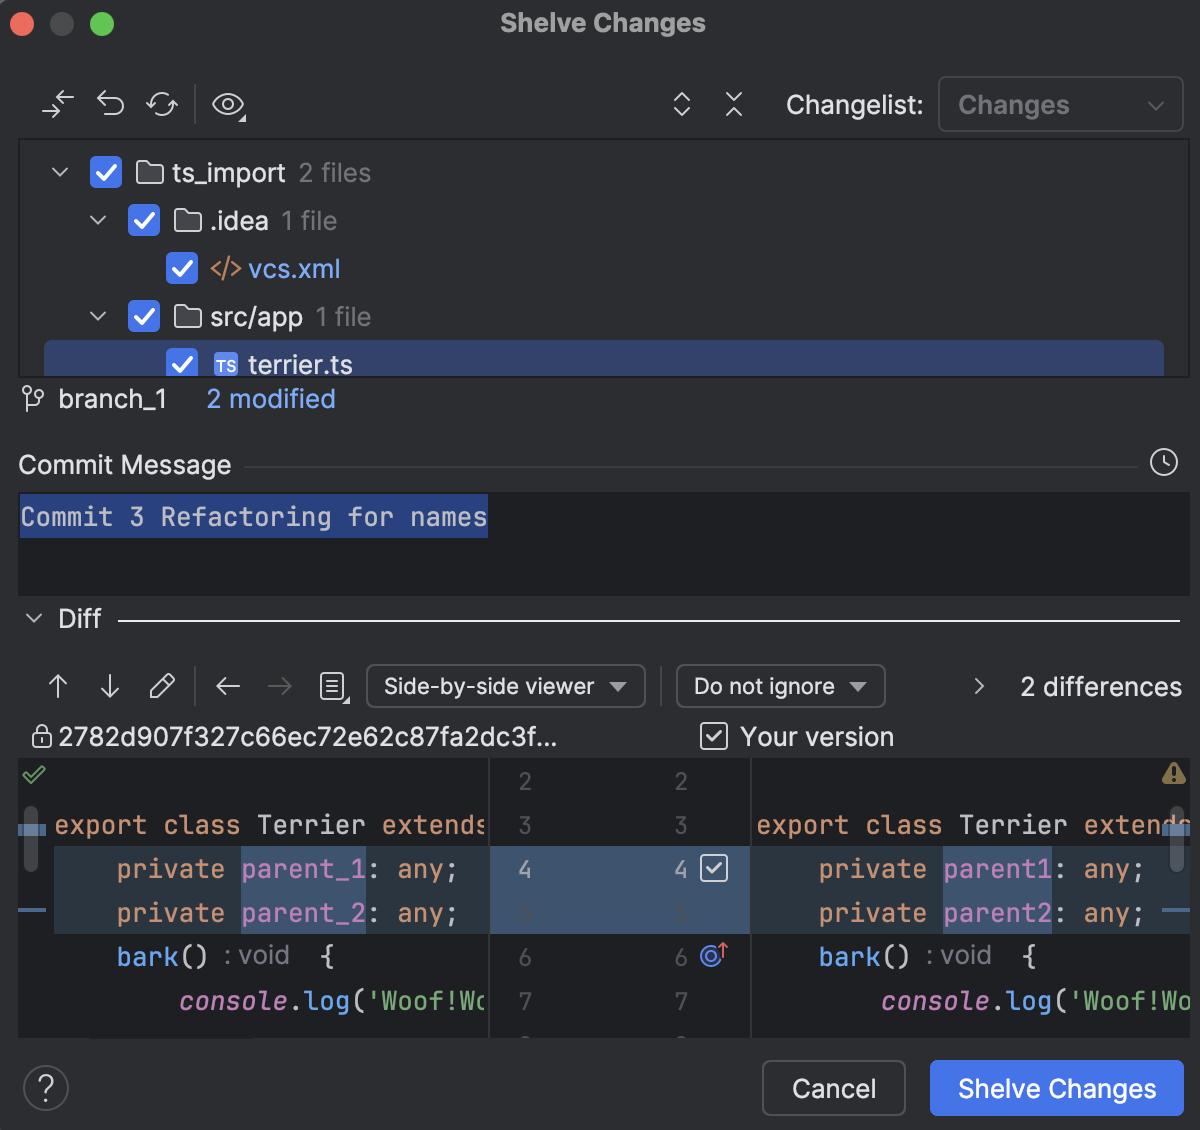
Task: Select the Rollback changes icon
Action: (x=110, y=104)
